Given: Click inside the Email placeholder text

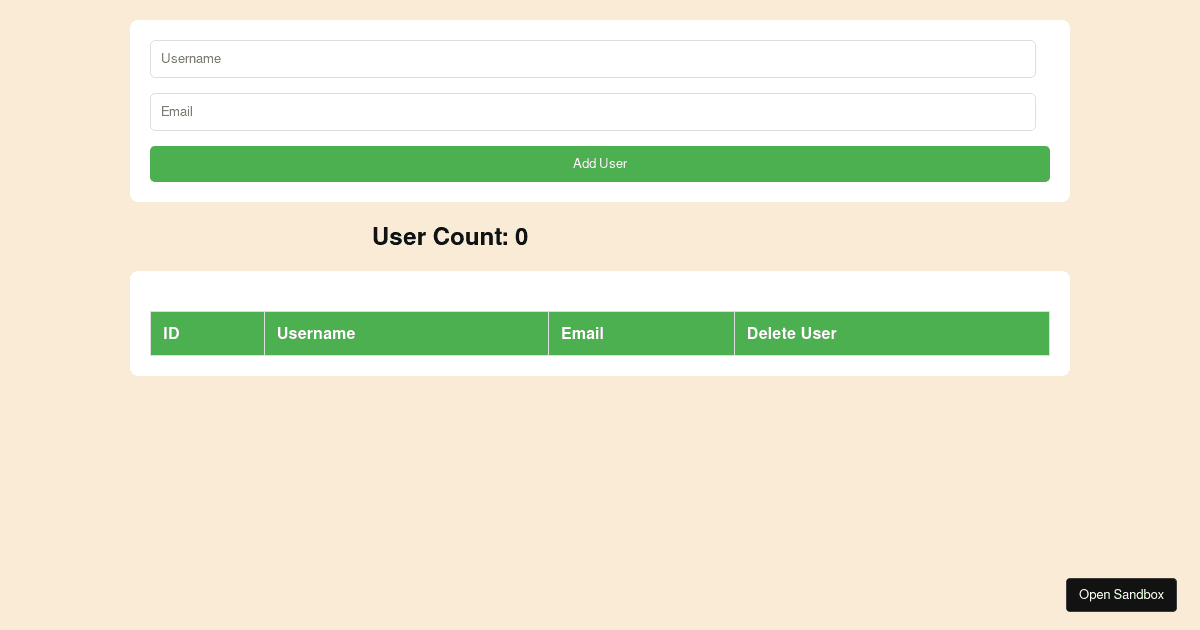Looking at the screenshot, I should (x=177, y=112).
